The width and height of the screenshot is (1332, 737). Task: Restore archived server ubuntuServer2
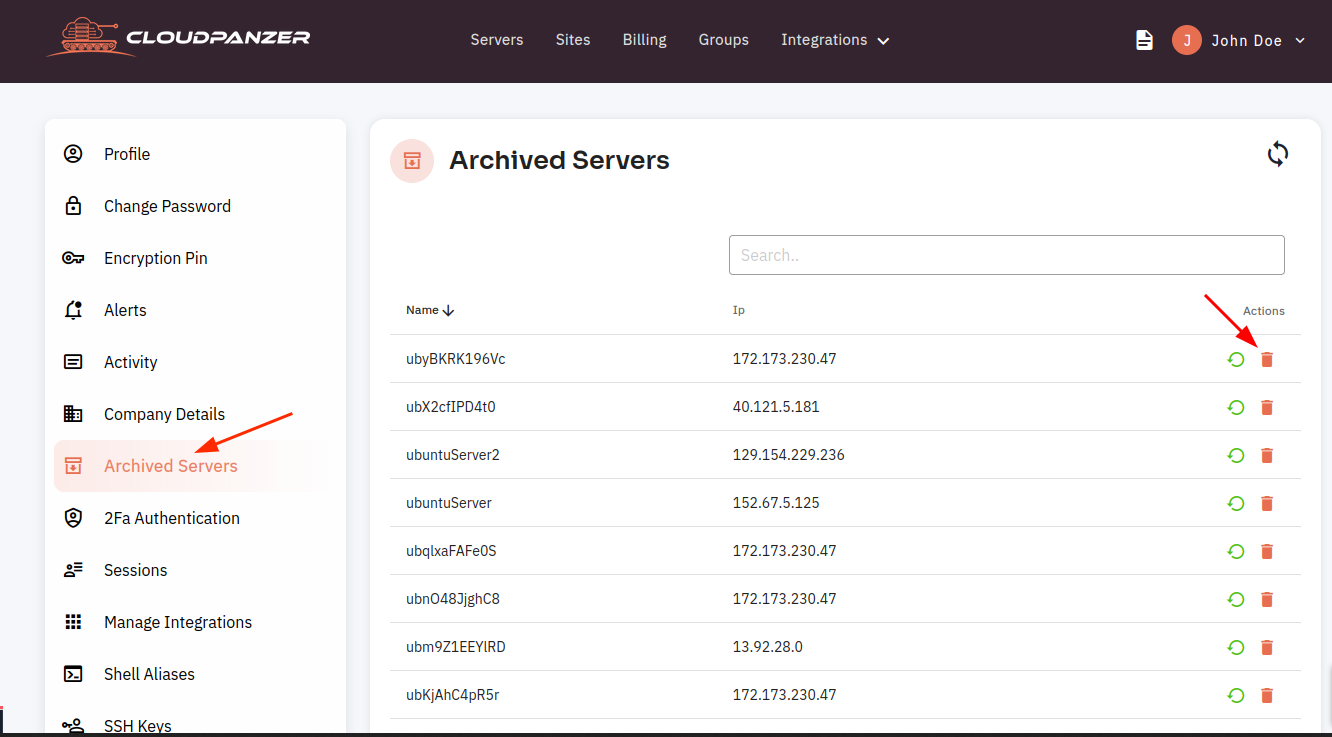pos(1236,455)
